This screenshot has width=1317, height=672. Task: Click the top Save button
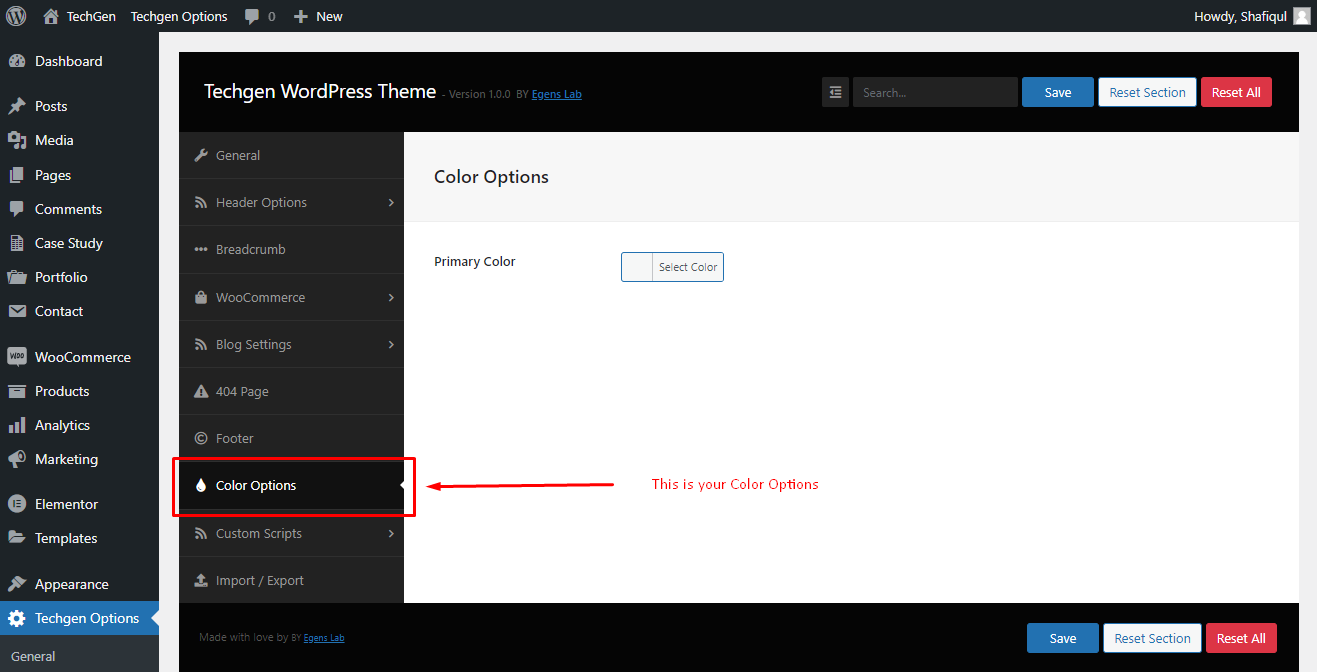tap(1058, 92)
